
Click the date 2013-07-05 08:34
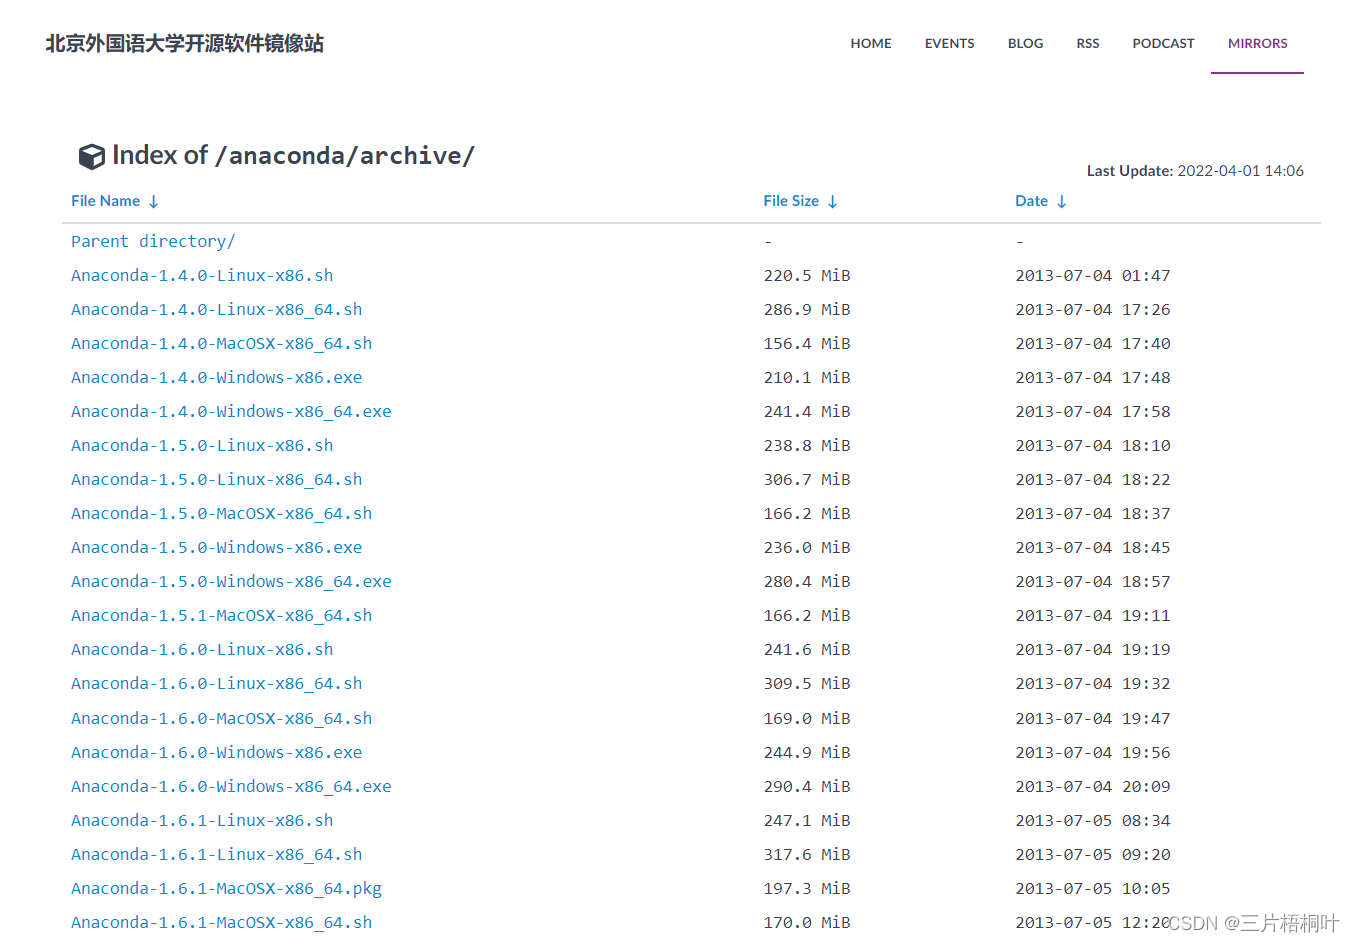1093,820
